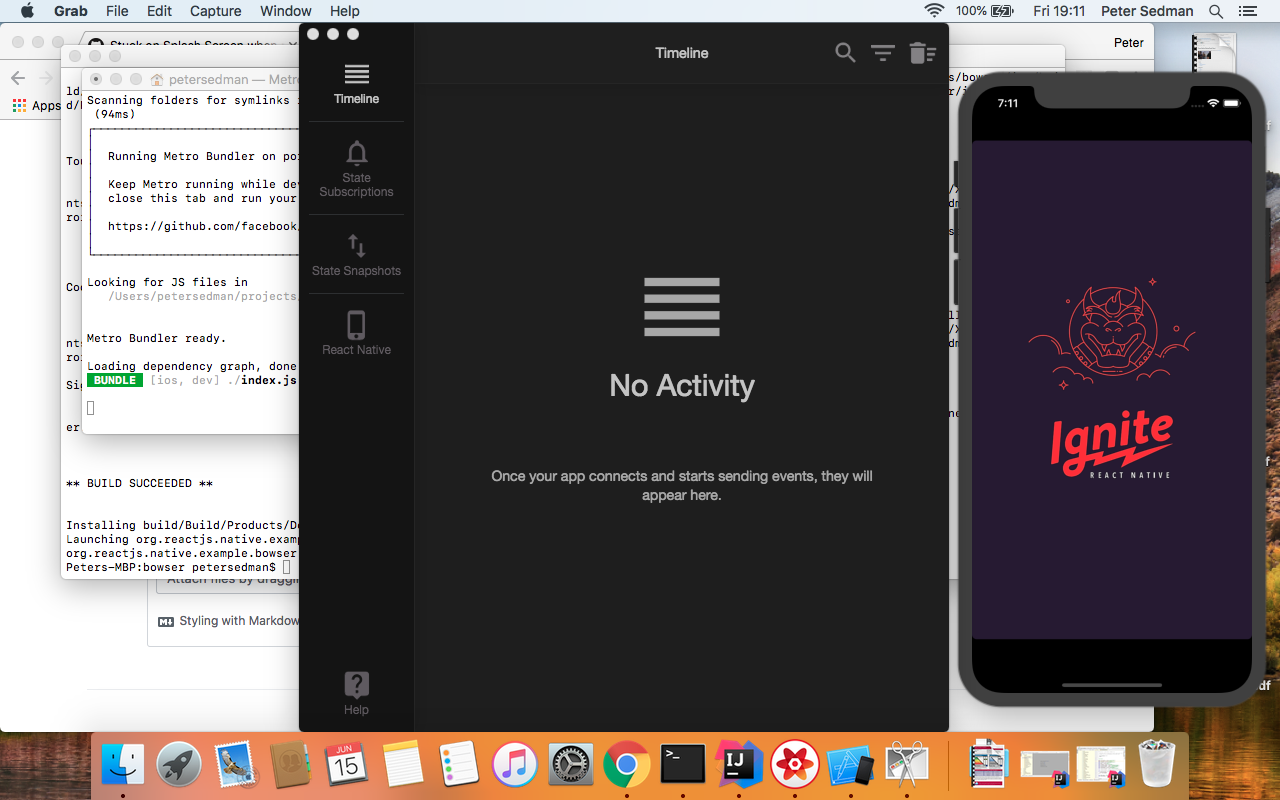This screenshot has height=800, width=1280.
Task: Open Notes in the Dock
Action: (402, 766)
